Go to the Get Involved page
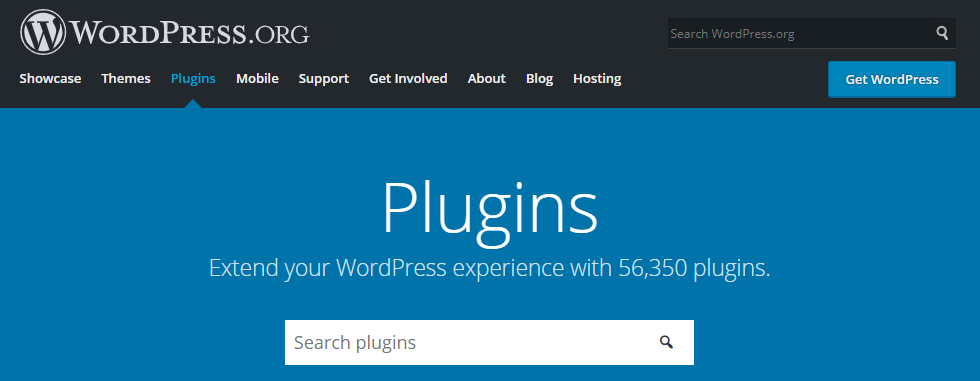This screenshot has height=381, width=980. coord(408,79)
